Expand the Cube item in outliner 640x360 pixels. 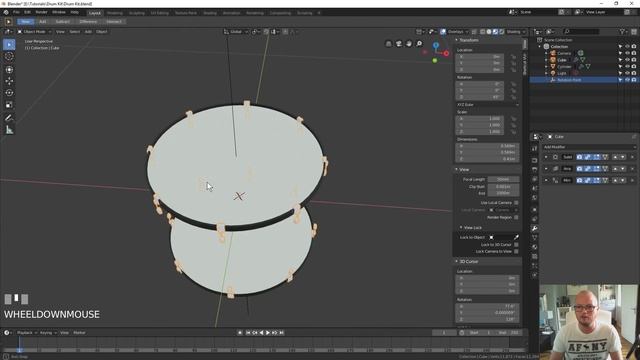(x=547, y=60)
